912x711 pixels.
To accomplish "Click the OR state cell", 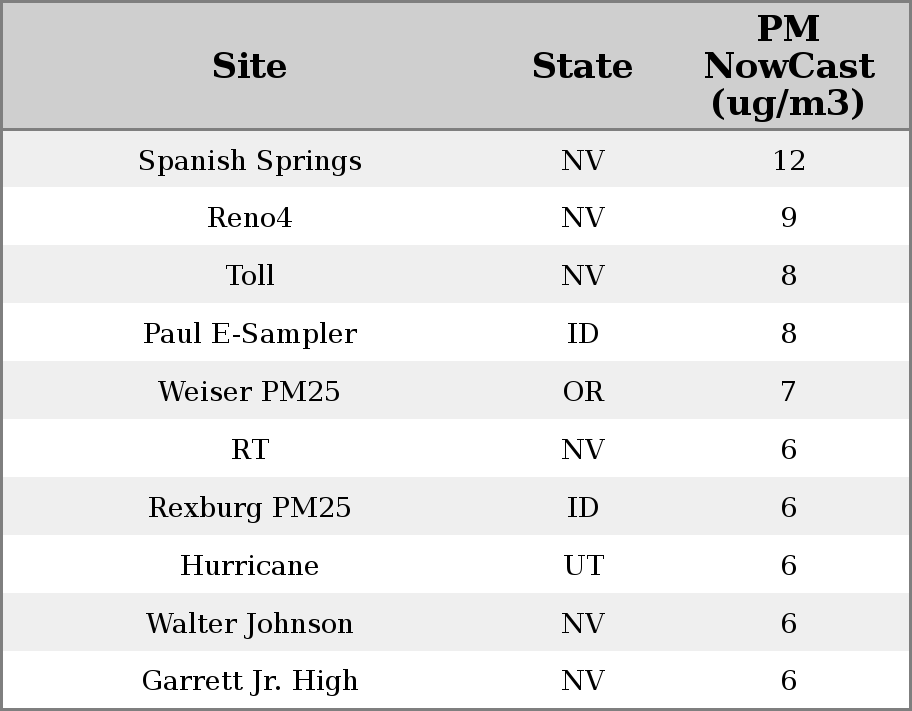I will 582,392.
